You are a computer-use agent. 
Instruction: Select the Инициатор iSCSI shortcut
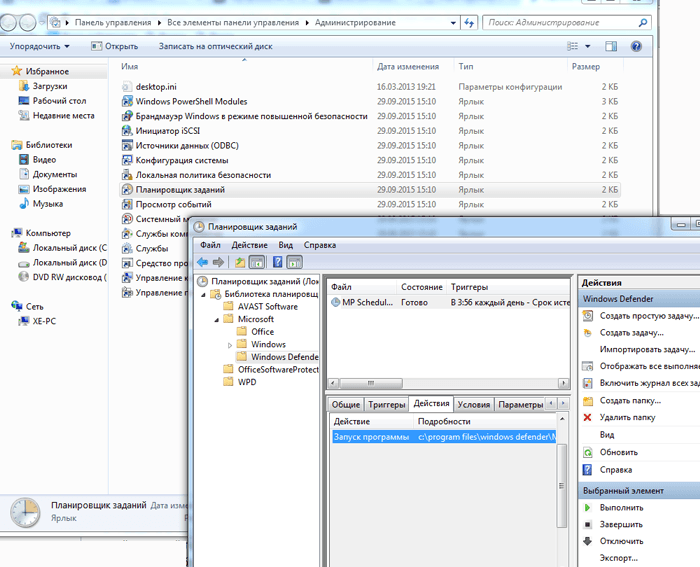coord(167,131)
